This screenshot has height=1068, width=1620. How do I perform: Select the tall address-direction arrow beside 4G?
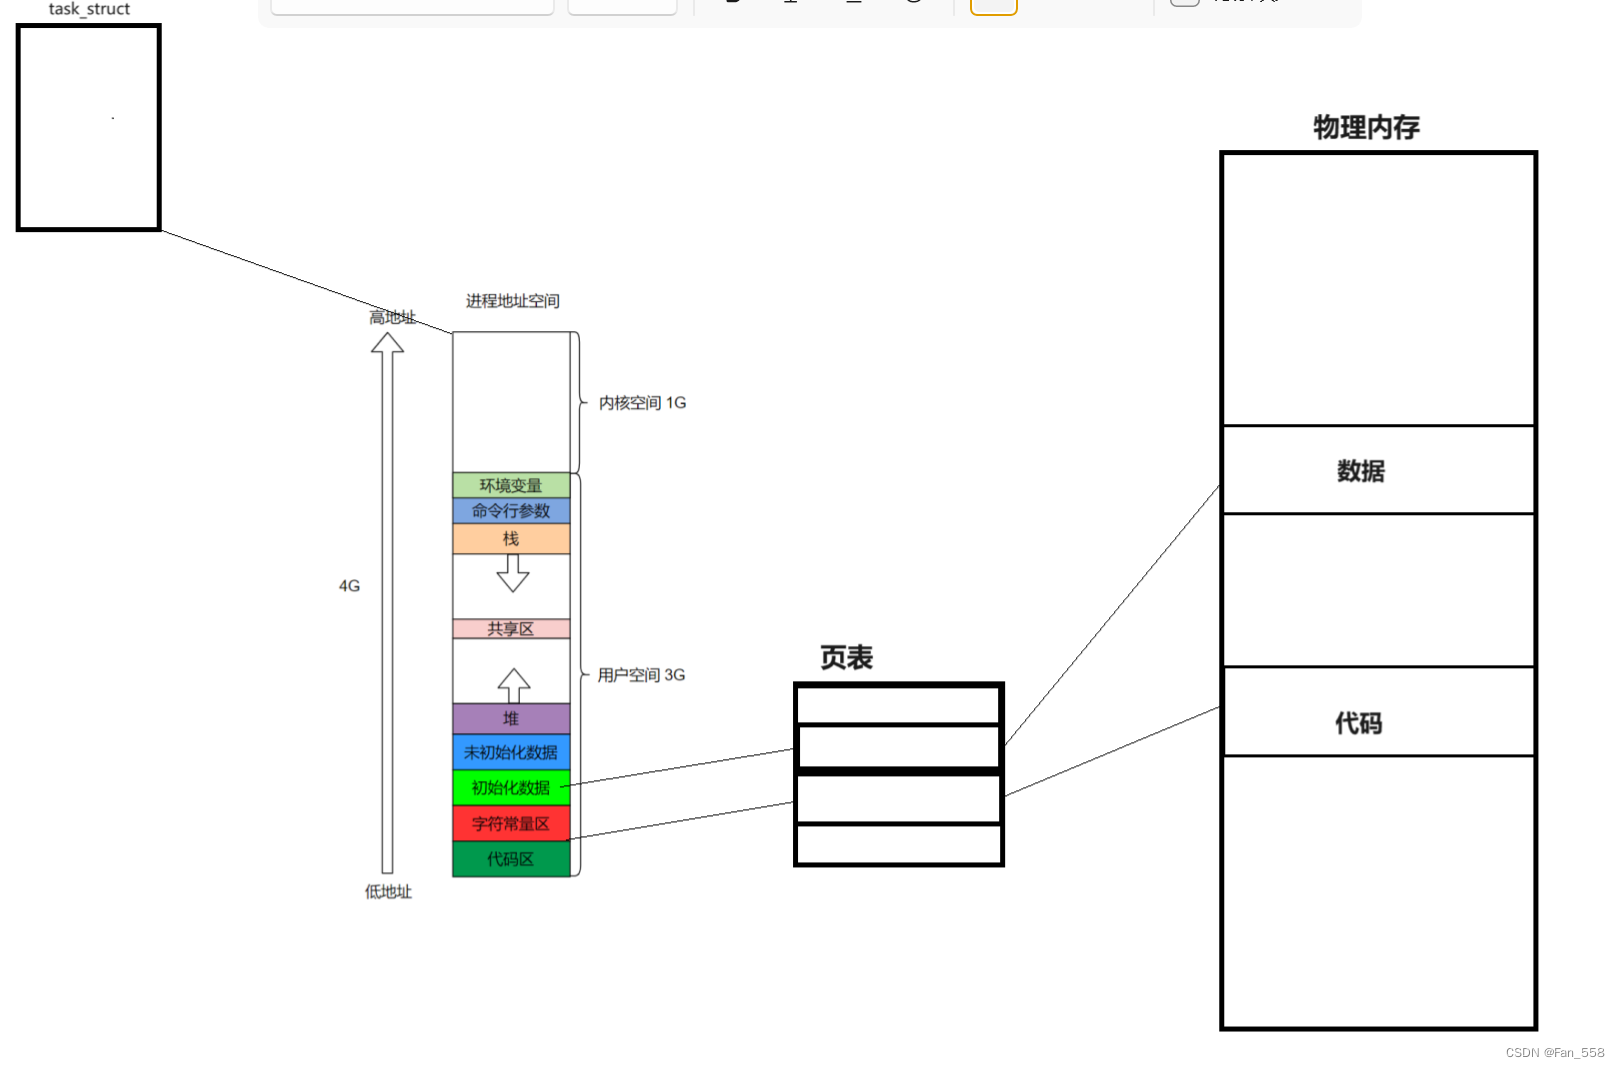[387, 603]
